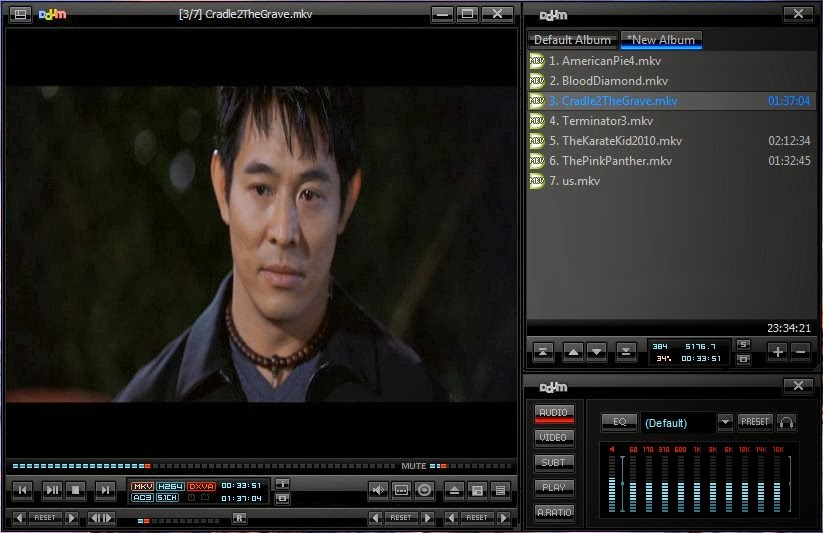823x533 pixels.
Task: Select 4. Terminator3.mkv in playlist
Action: 672,121
